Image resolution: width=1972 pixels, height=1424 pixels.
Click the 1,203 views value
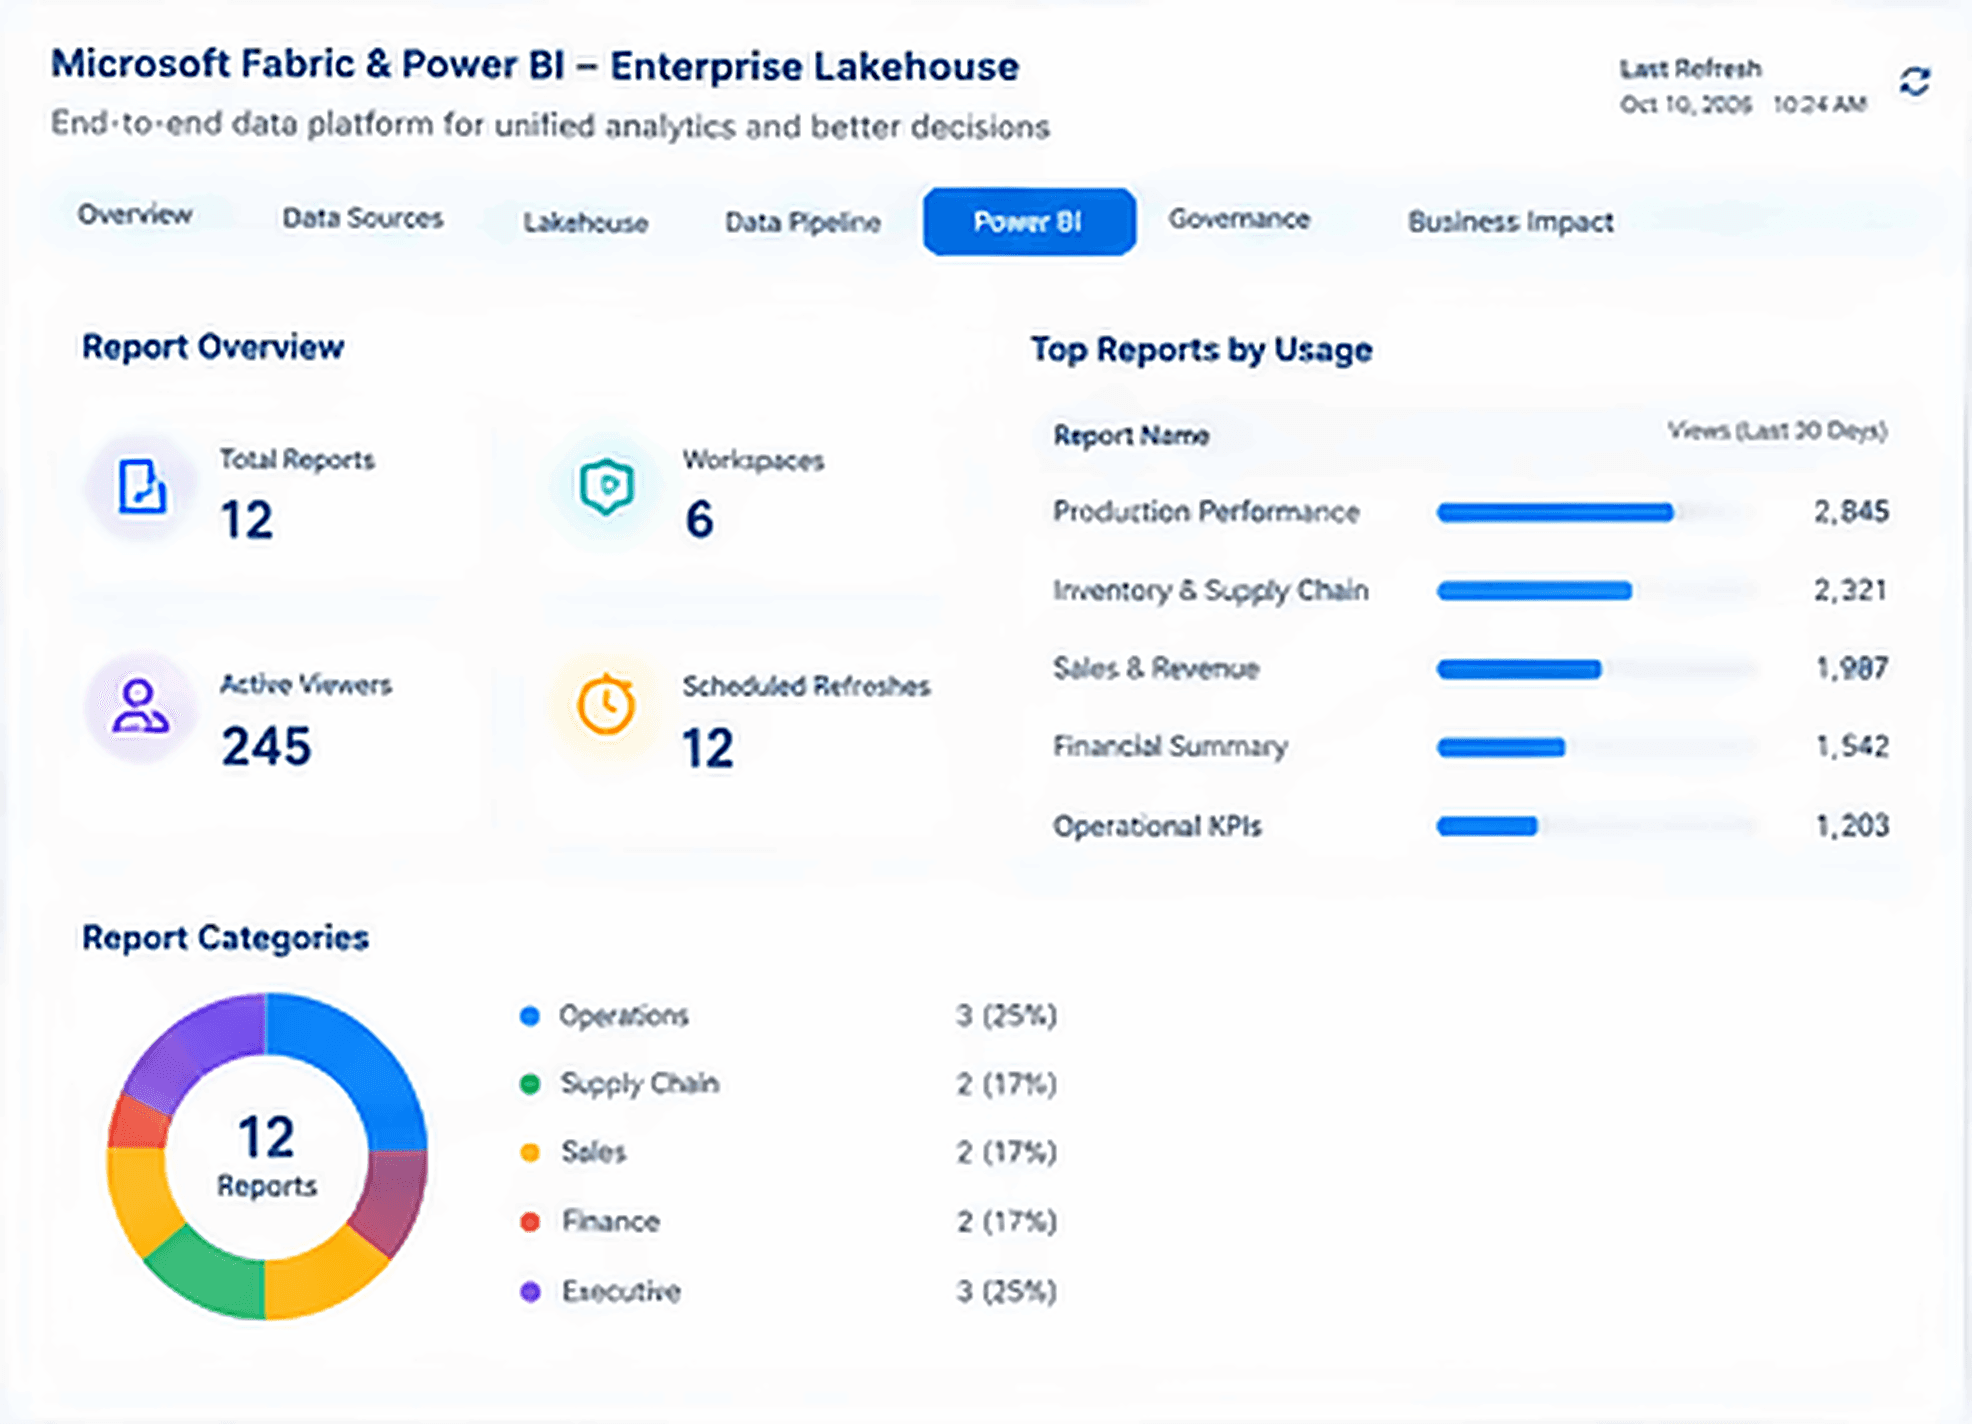(1852, 826)
